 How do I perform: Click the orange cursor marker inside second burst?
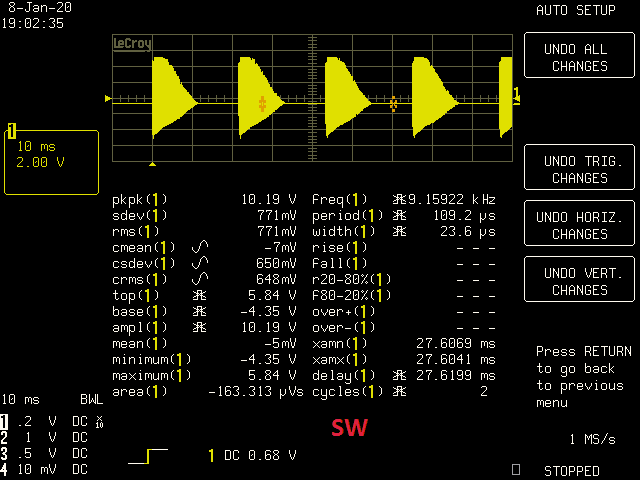point(262,104)
